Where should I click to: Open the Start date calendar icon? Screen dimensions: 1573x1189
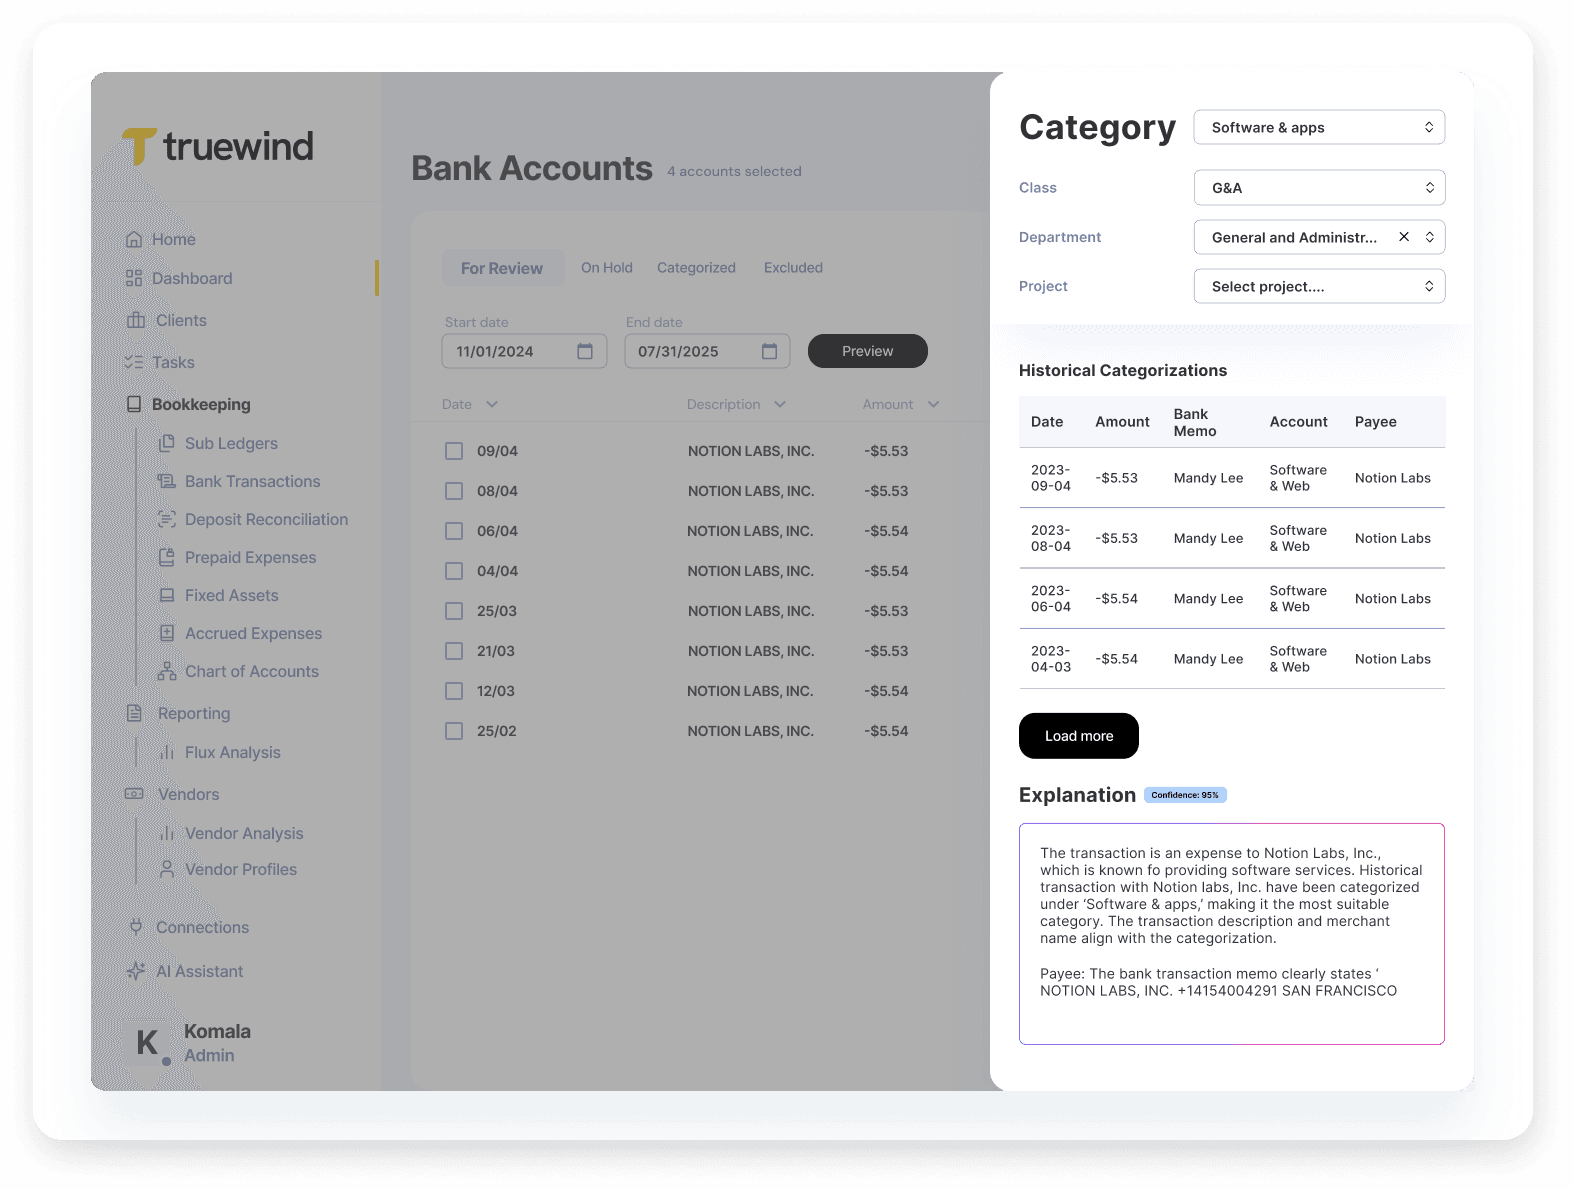(585, 351)
